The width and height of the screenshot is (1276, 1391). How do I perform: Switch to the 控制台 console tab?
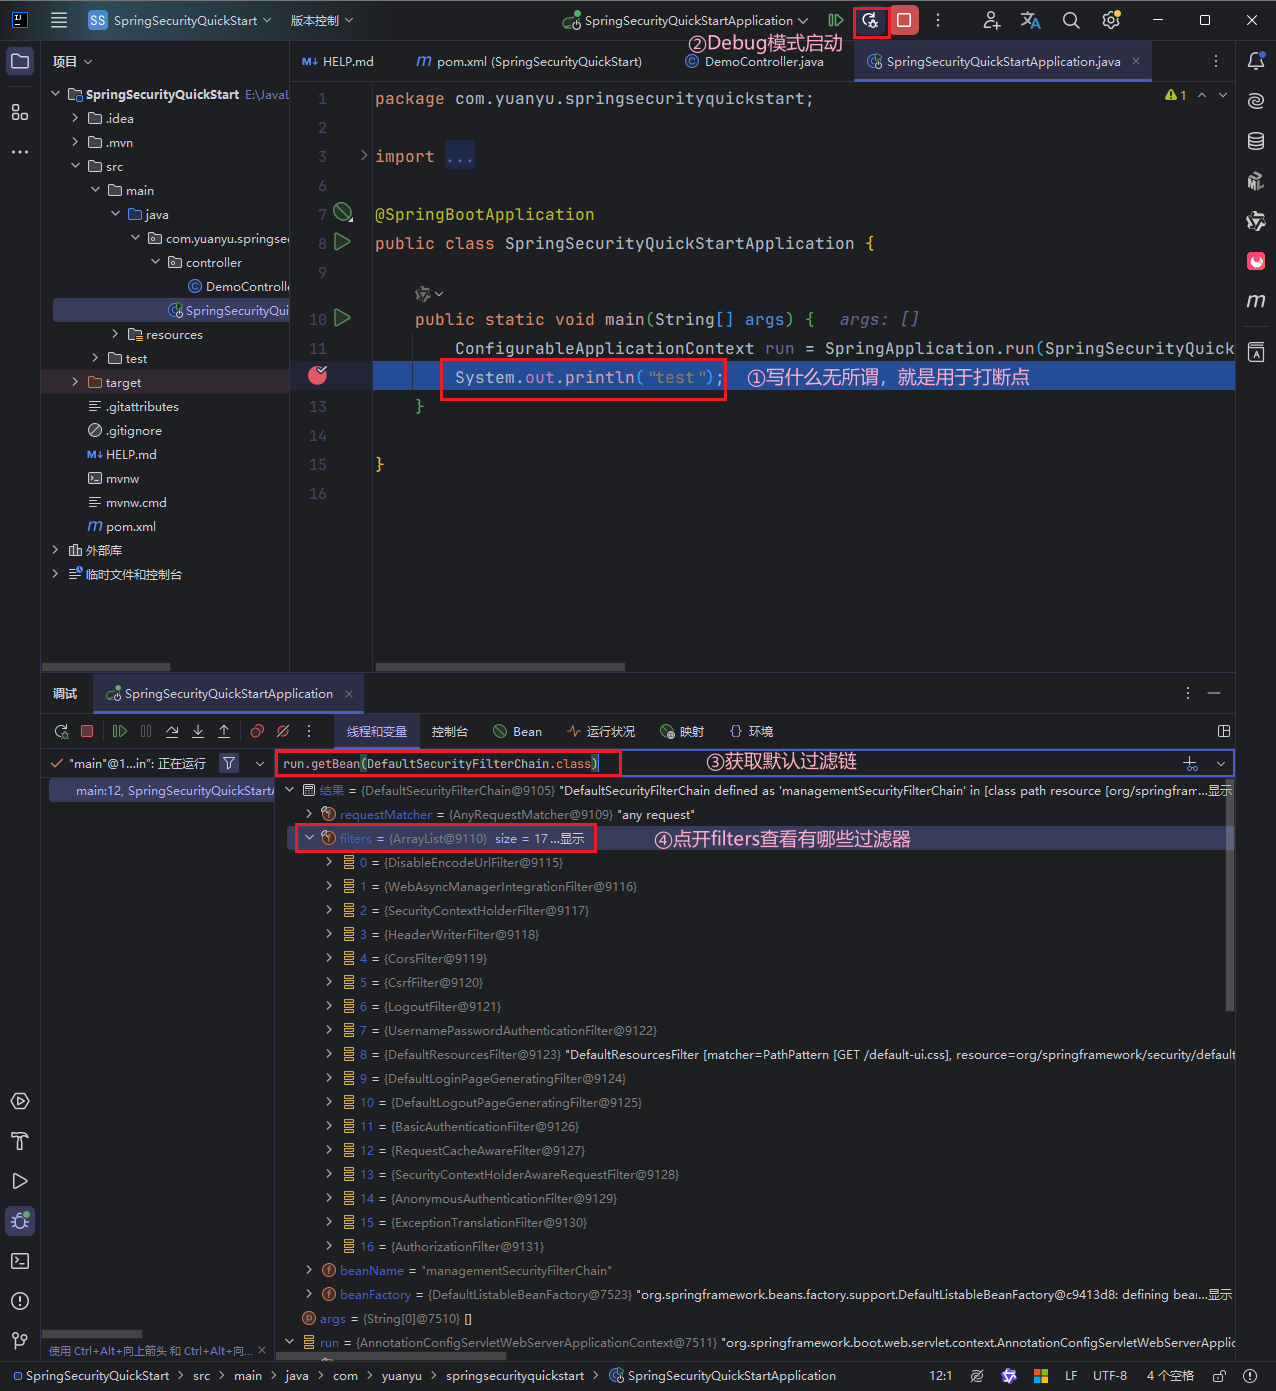coord(449,732)
